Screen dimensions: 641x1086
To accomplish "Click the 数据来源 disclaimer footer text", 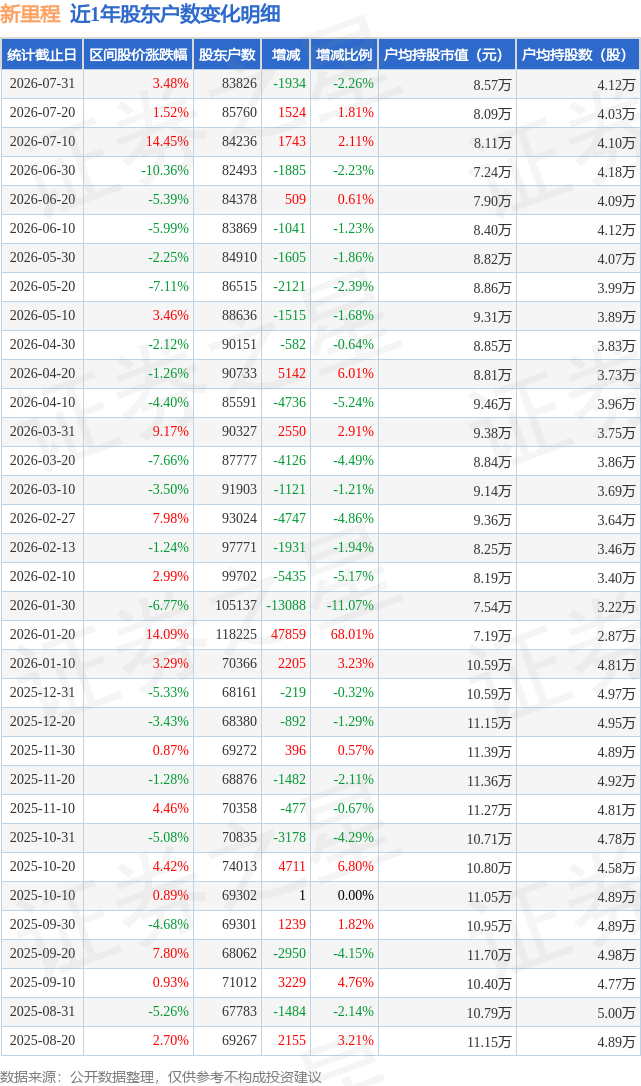I will tap(161, 1077).
